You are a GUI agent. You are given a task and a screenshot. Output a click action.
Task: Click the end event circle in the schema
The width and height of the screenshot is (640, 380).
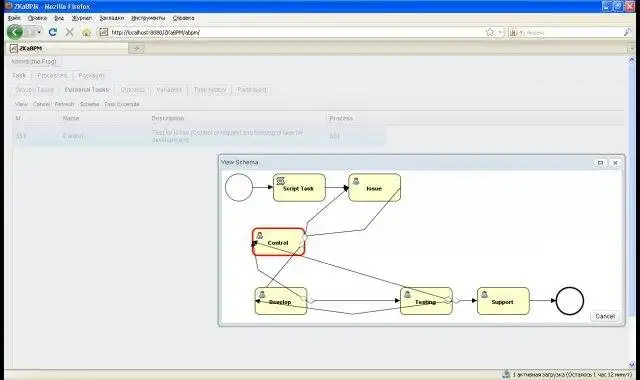(570, 301)
